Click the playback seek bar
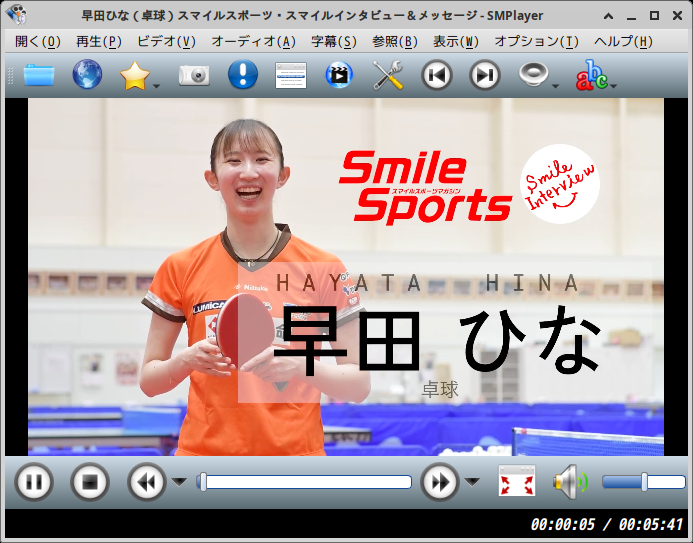This screenshot has width=693, height=543. coord(305,482)
